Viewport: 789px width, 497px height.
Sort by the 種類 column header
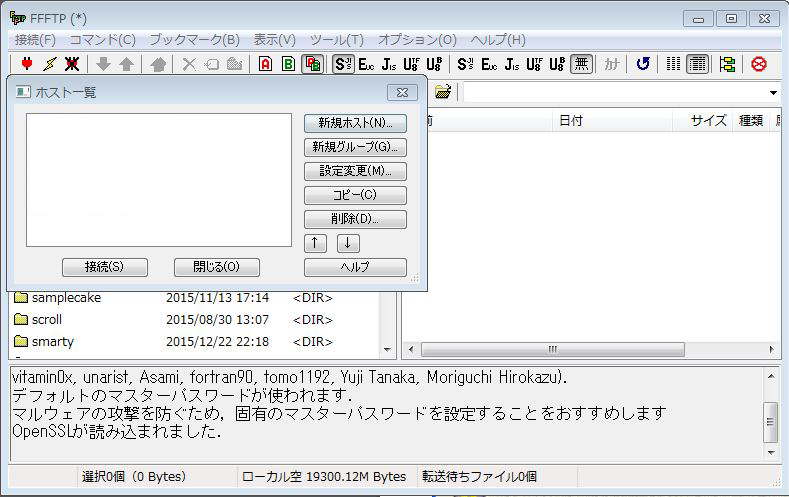pos(751,121)
